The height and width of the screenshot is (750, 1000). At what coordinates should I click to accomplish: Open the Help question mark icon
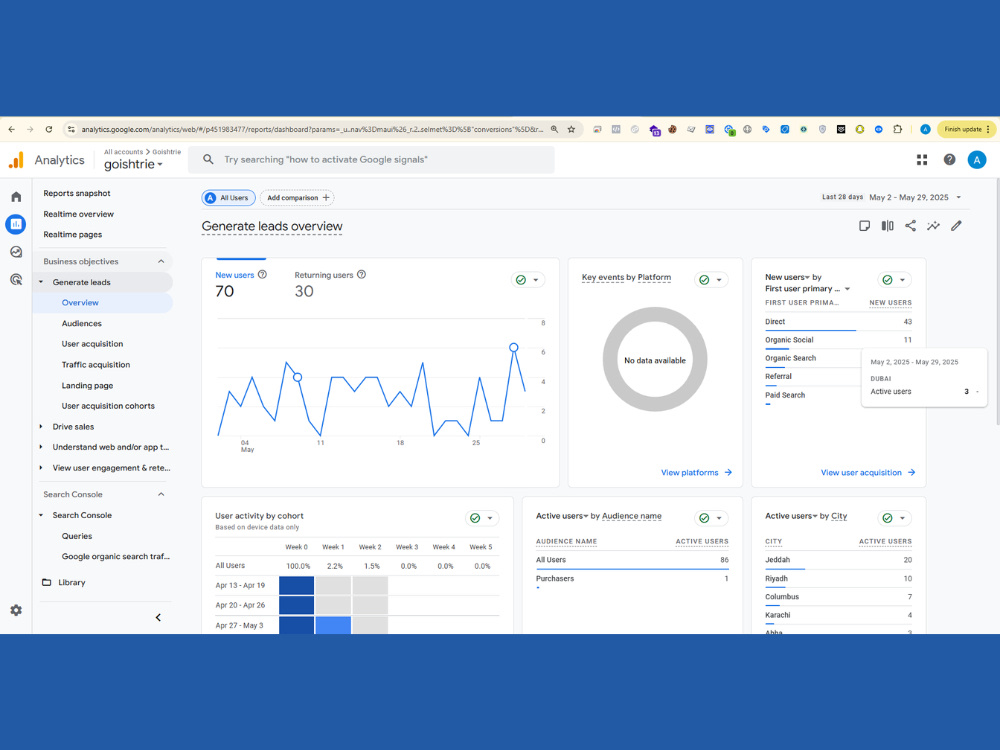coord(950,160)
